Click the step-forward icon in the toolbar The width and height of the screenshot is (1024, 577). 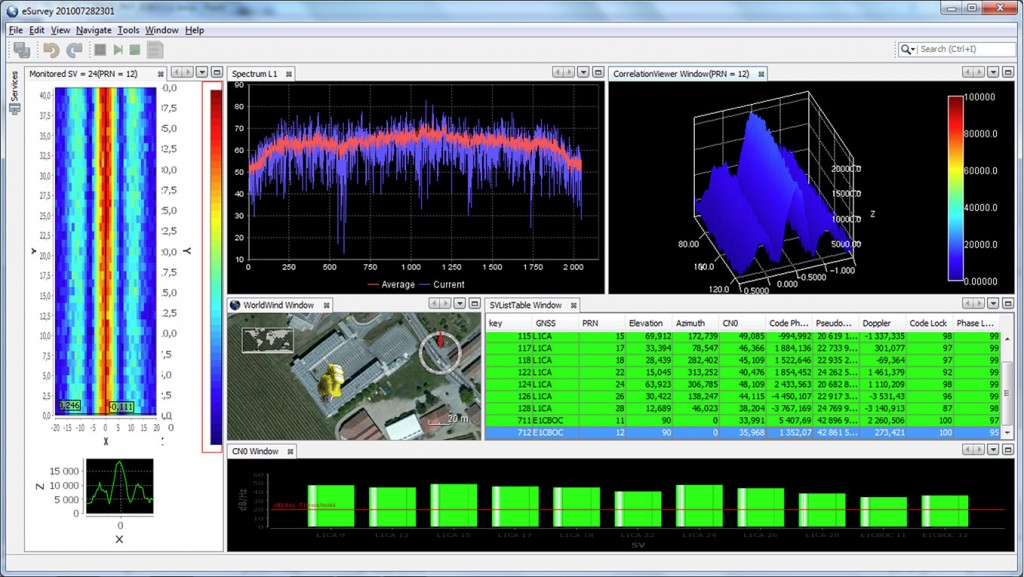coord(118,48)
